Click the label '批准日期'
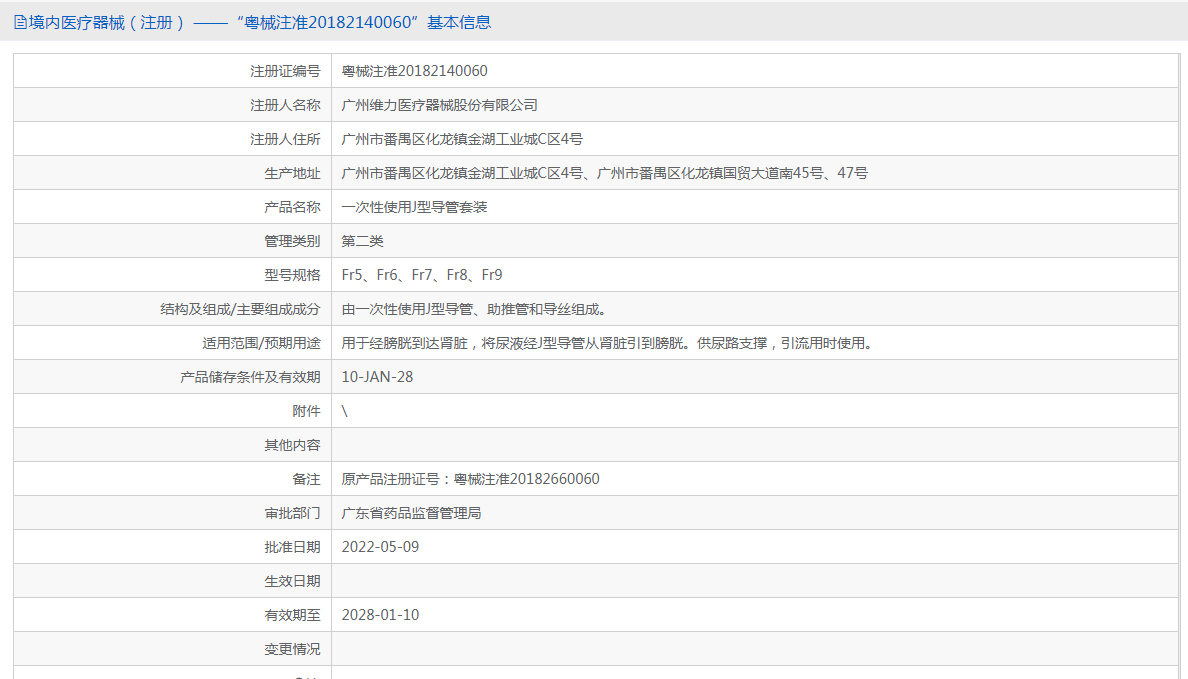 292,547
